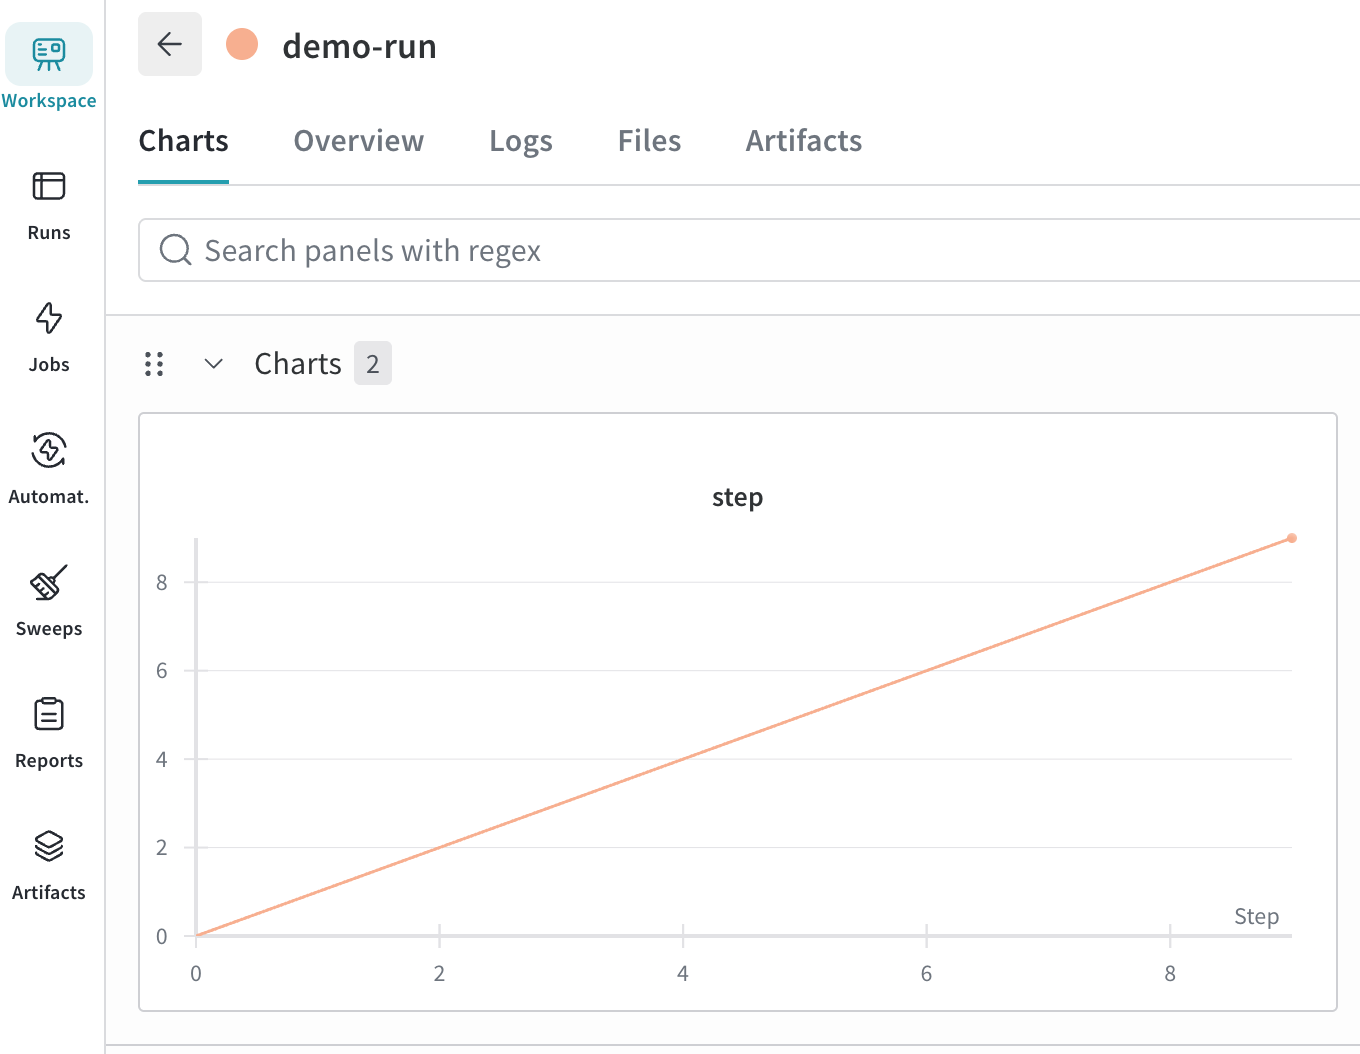Open the Reports clipboard icon
The height and width of the screenshot is (1054, 1360).
(x=49, y=715)
